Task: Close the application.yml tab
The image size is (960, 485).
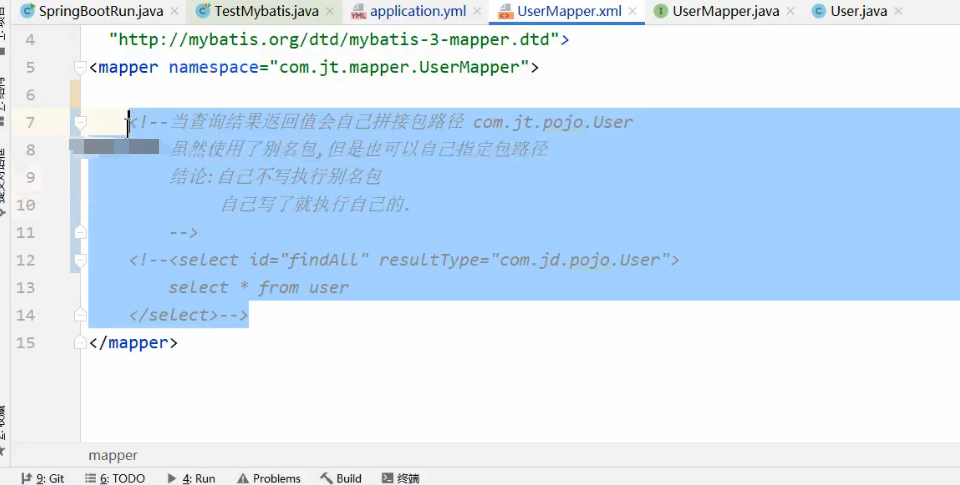Action: (x=477, y=12)
